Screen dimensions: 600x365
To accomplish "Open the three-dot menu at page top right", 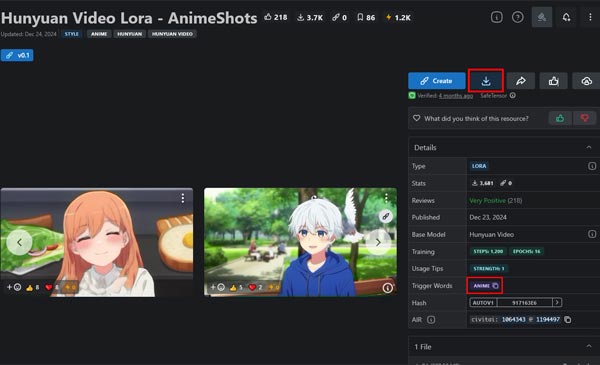I will pyautogui.click(x=590, y=17).
